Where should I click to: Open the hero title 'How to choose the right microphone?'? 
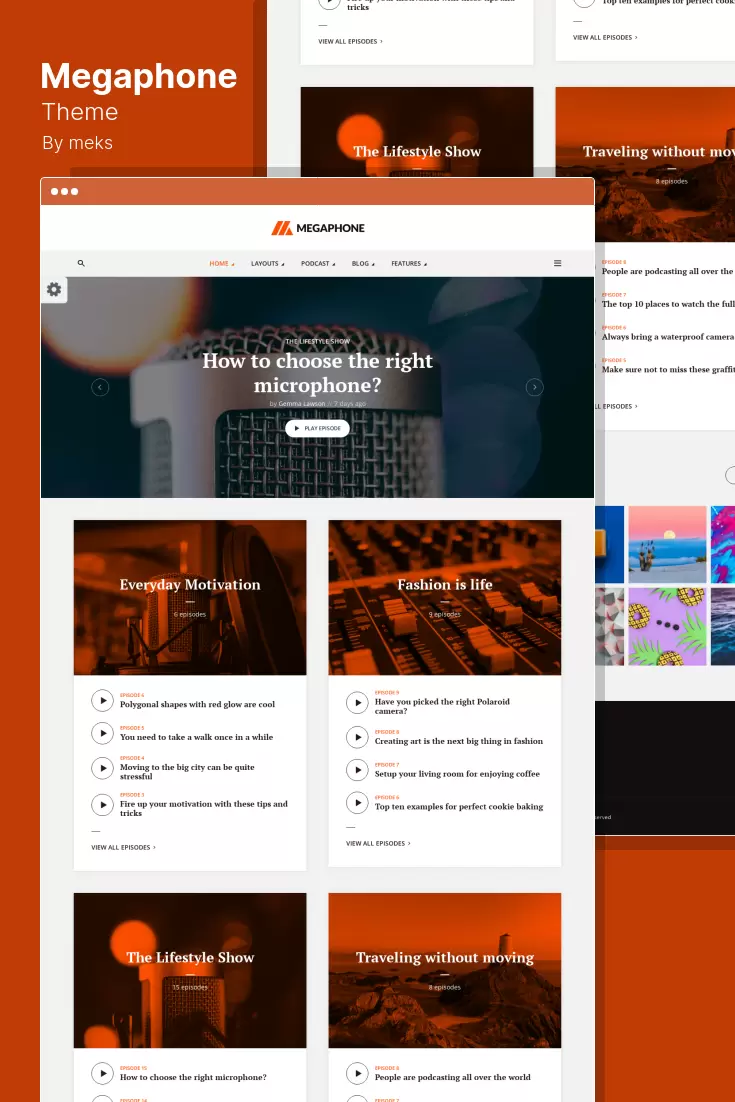pos(318,372)
